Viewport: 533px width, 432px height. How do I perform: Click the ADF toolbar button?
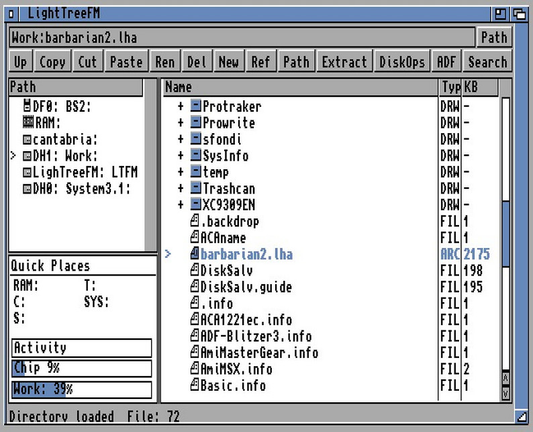pyautogui.click(x=447, y=62)
